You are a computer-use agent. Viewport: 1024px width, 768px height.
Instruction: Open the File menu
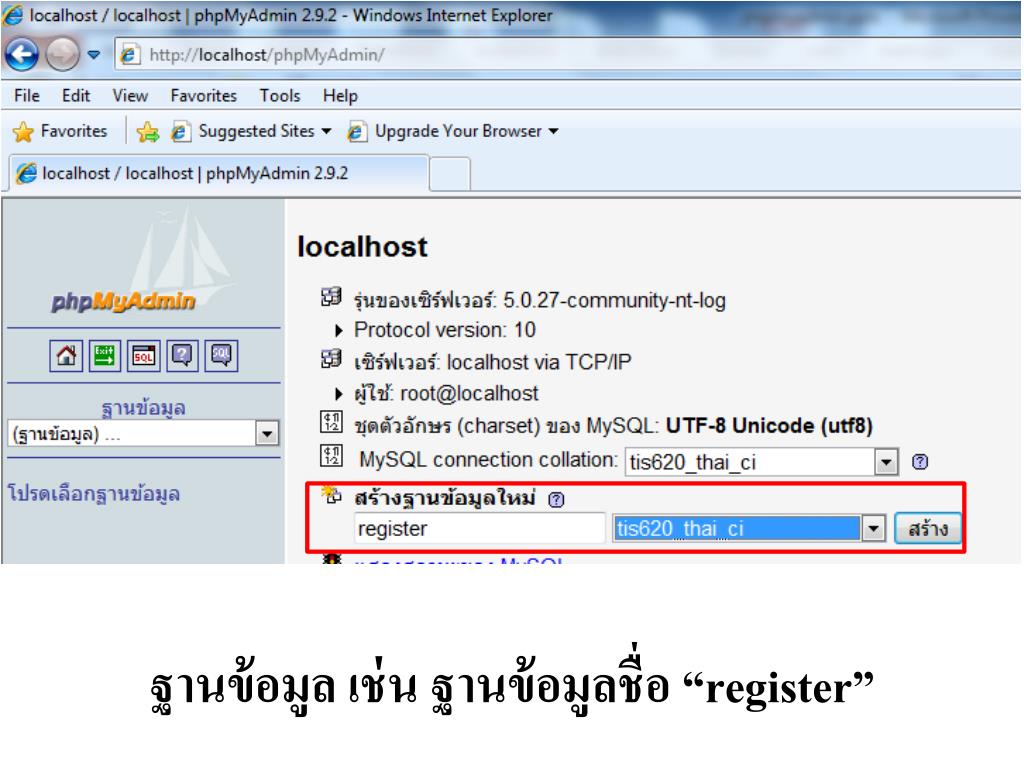pos(27,96)
